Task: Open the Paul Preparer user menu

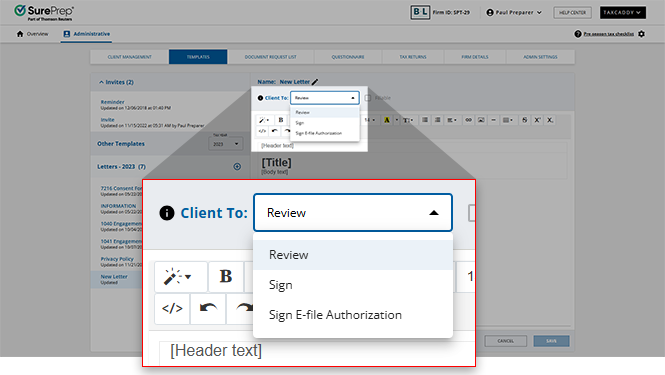Action: 514,13
